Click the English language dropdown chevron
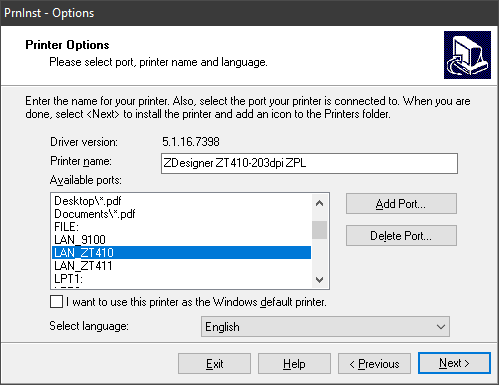This screenshot has width=499, height=385. [x=441, y=327]
